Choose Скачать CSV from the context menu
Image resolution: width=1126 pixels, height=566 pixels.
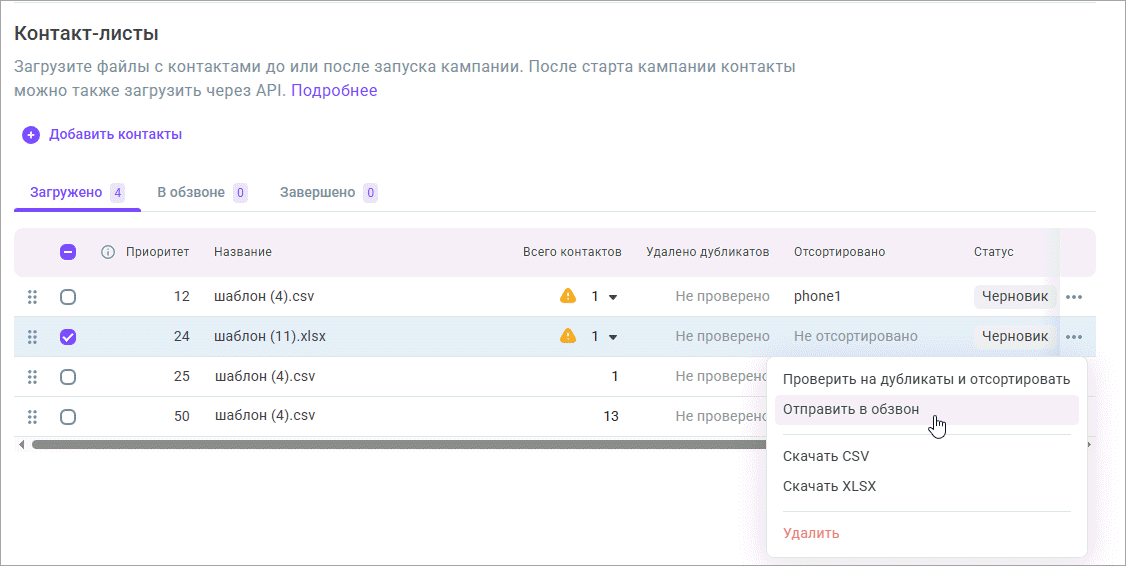click(x=826, y=456)
